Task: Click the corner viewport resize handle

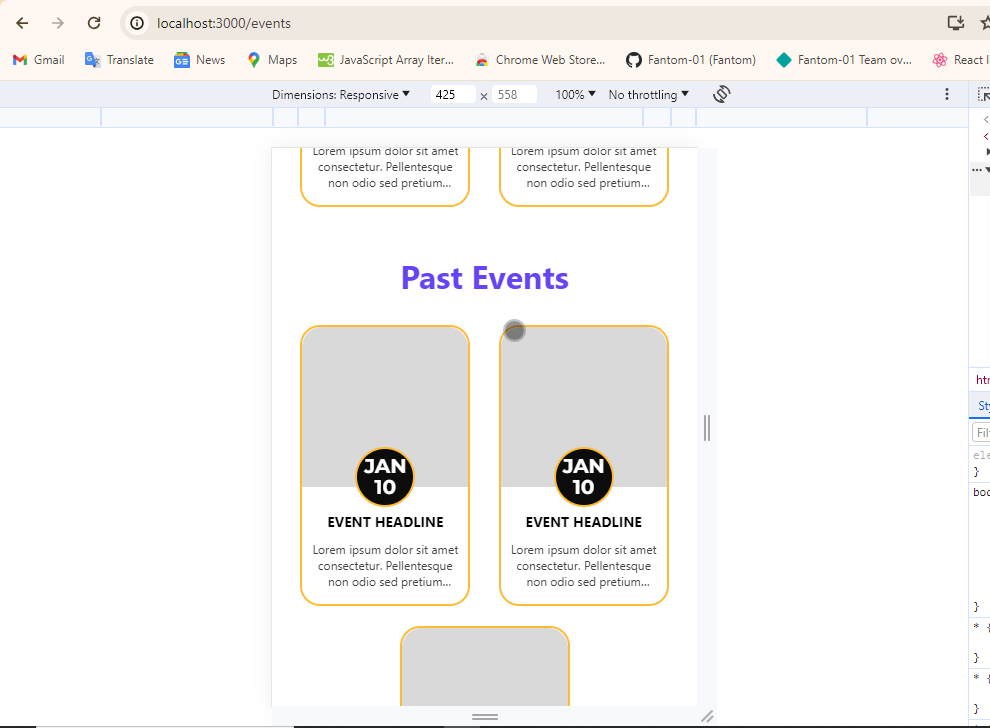Action: pos(707,716)
